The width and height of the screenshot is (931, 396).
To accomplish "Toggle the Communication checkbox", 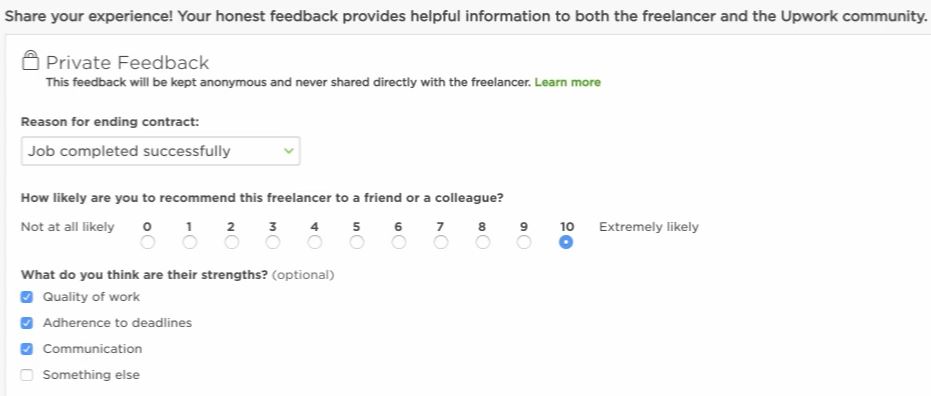I will click(27, 349).
